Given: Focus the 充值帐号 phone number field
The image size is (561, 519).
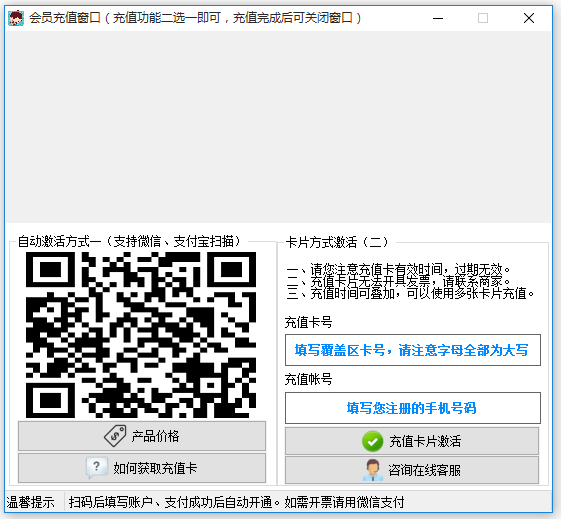Looking at the screenshot, I should [x=413, y=408].
